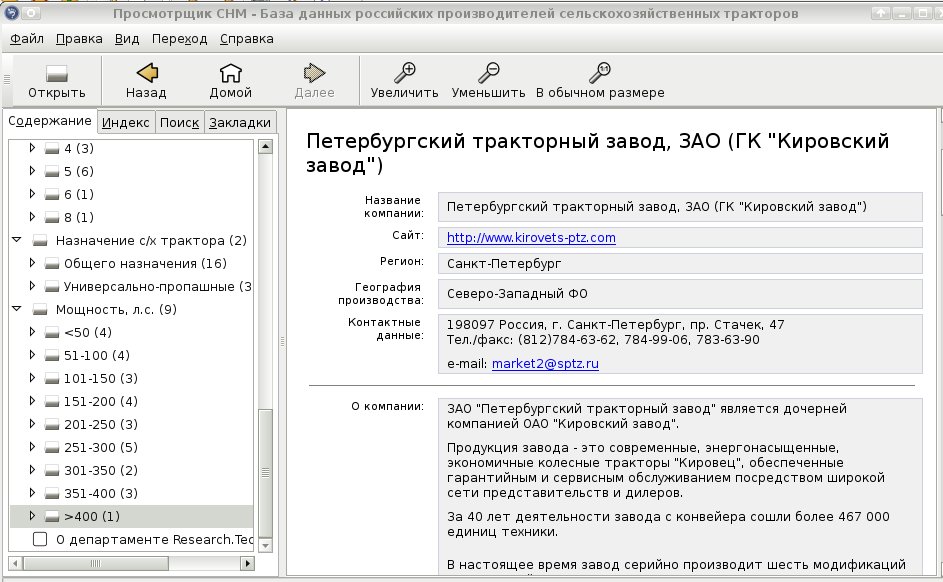This screenshot has height=582, width=943.
Task: Open the Переход menu
Action: (179, 39)
